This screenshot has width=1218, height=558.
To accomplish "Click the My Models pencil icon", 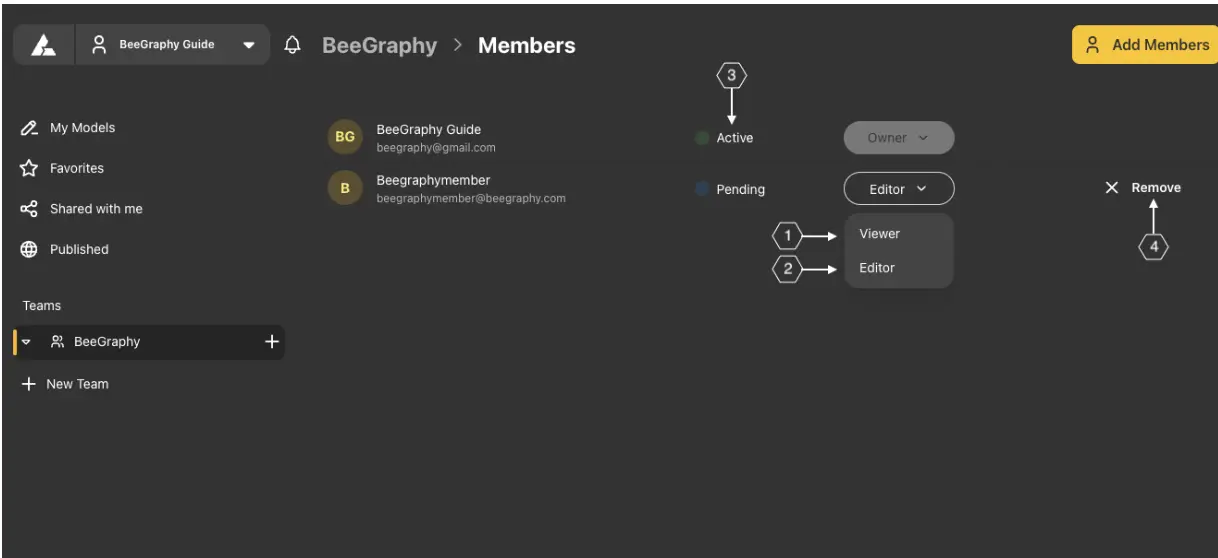I will coord(29,128).
